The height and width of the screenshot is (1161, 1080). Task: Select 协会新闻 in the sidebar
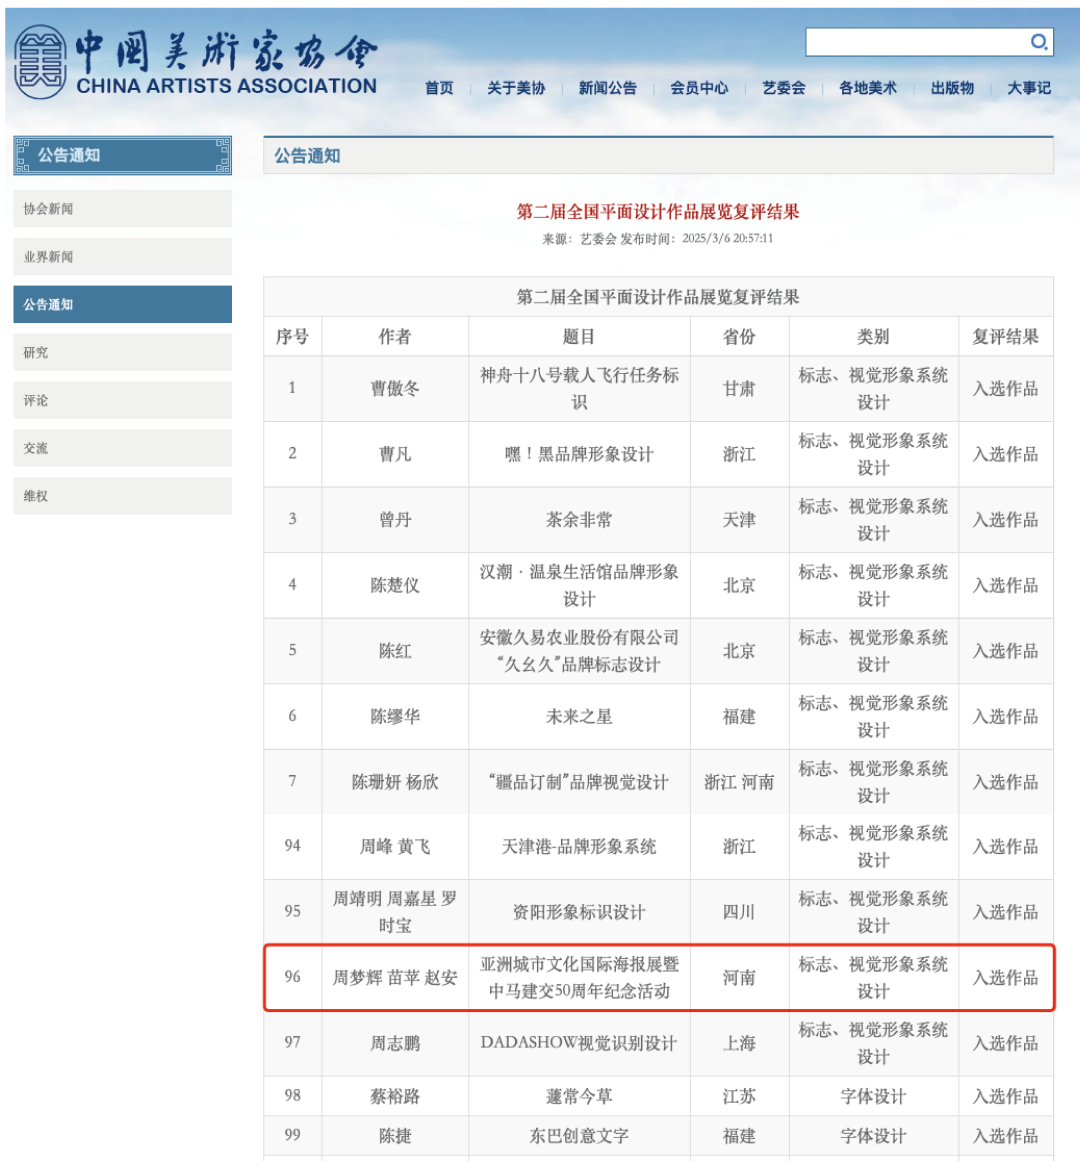(x=122, y=209)
